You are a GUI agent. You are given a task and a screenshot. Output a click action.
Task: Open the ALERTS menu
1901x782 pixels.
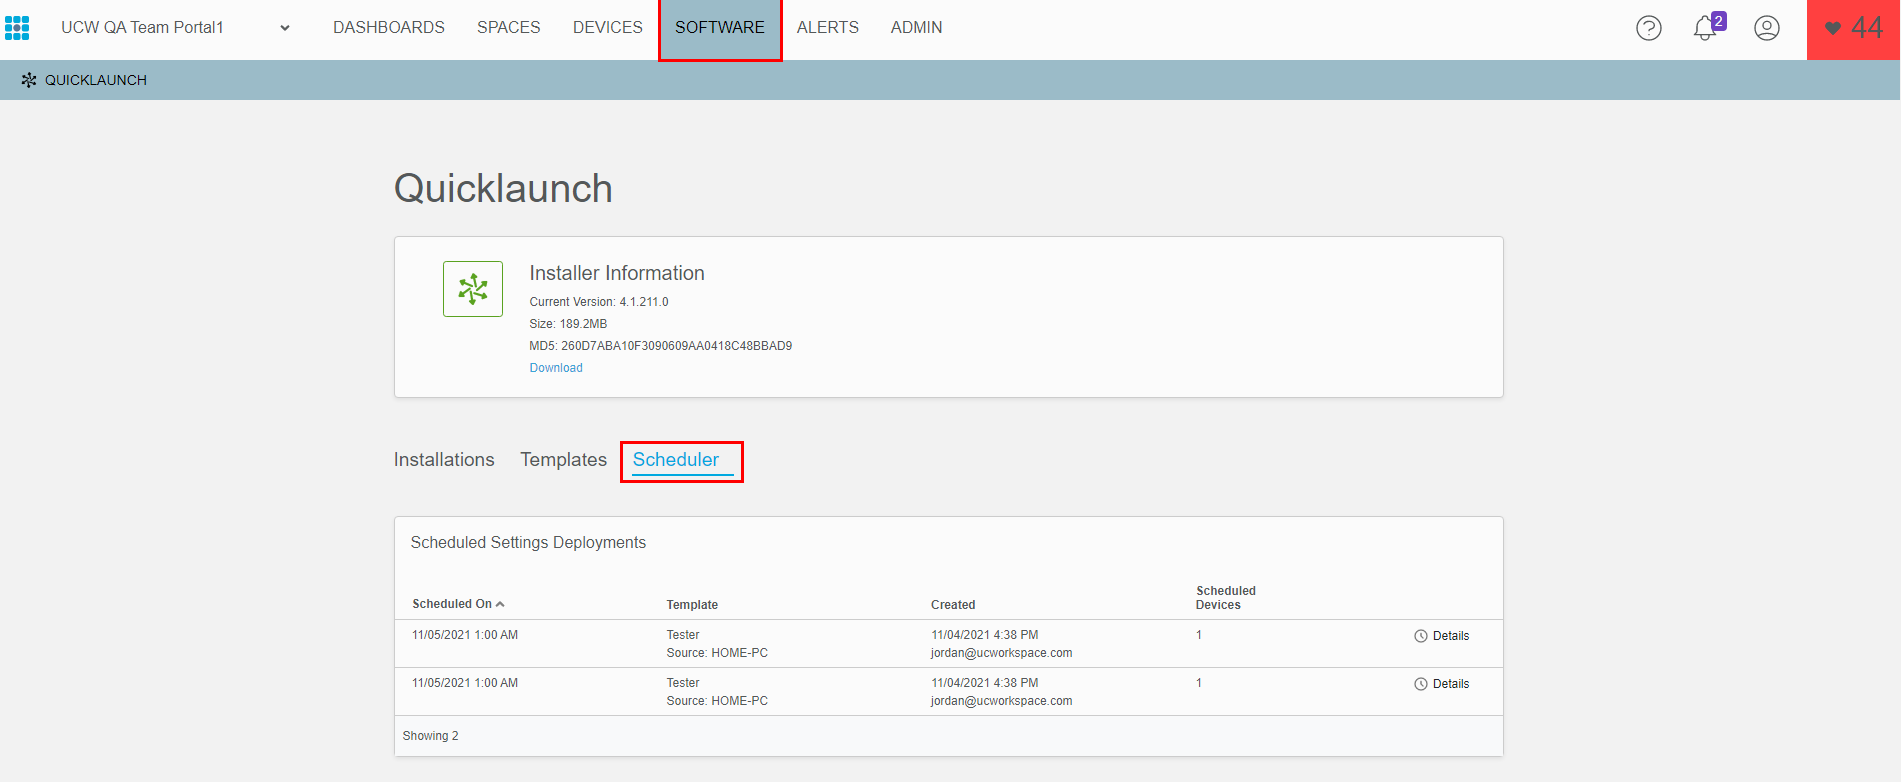828,28
